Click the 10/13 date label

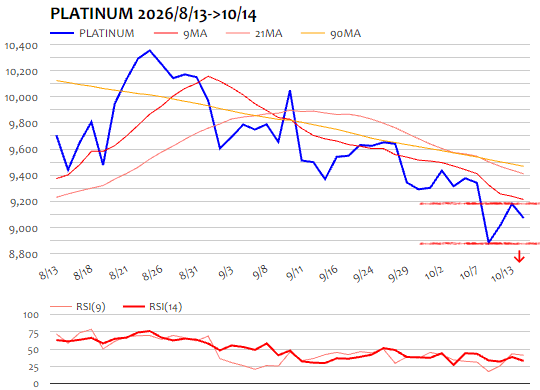[502, 274]
